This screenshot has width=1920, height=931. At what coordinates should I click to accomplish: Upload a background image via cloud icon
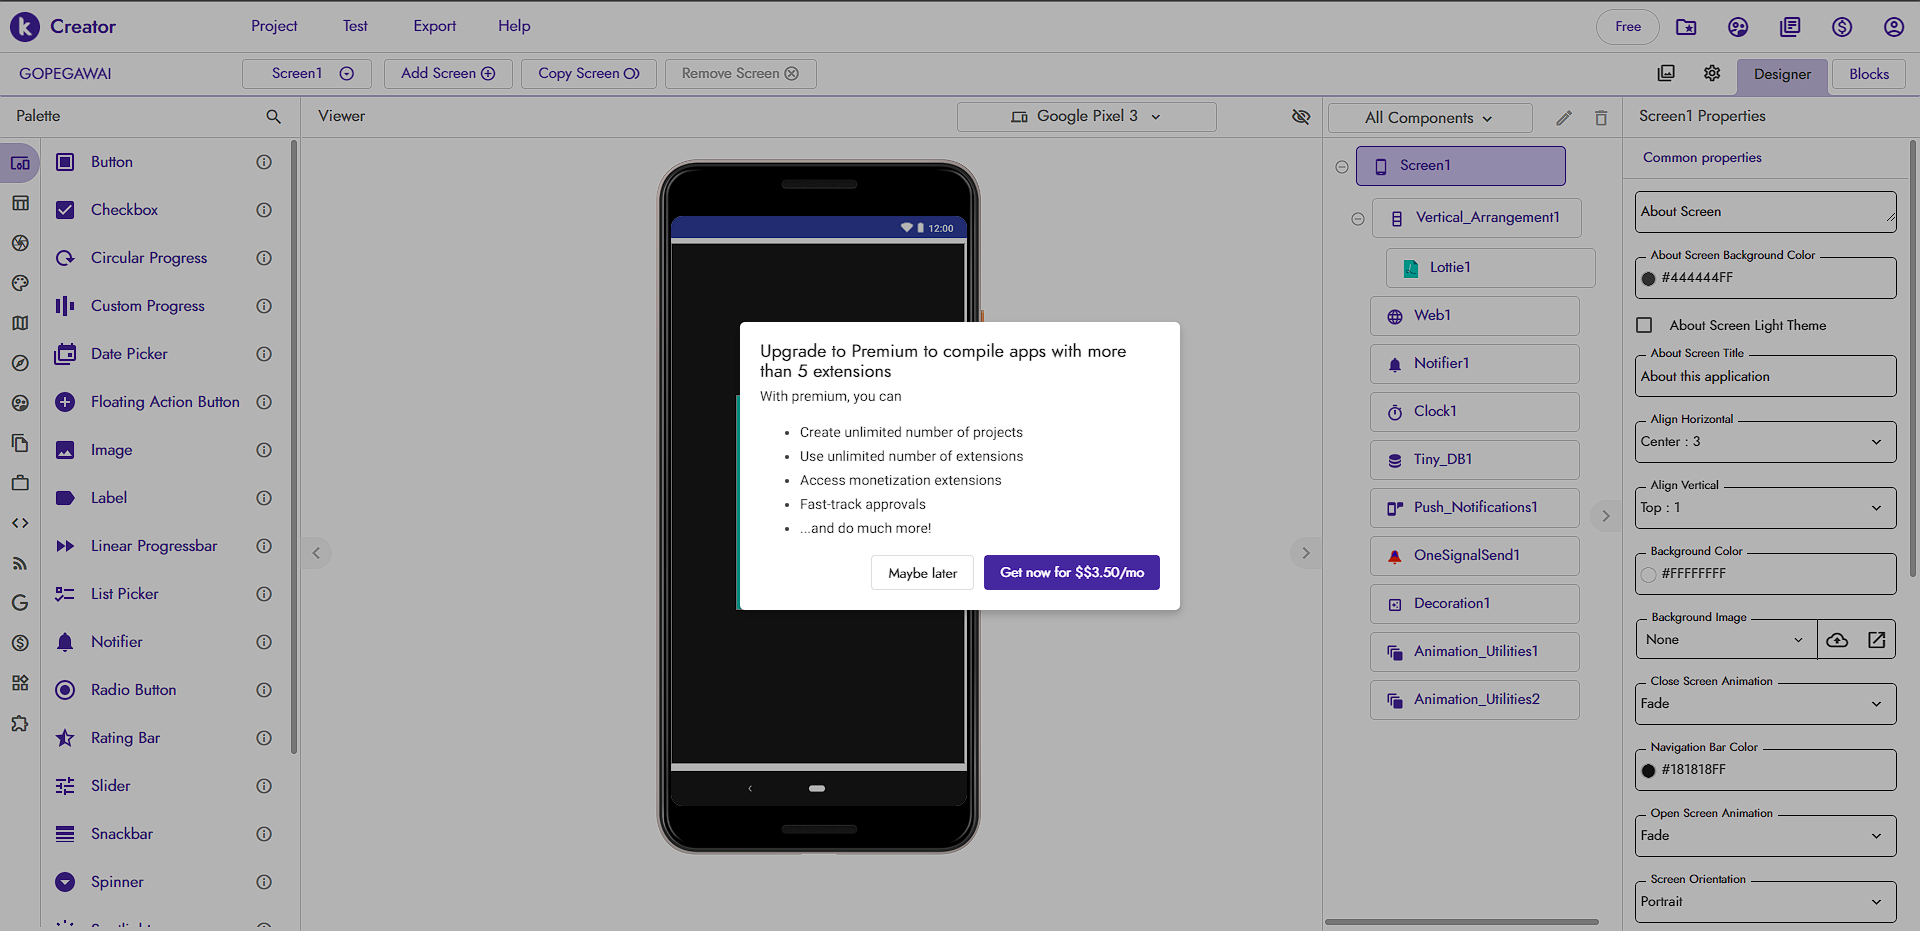coord(1837,640)
